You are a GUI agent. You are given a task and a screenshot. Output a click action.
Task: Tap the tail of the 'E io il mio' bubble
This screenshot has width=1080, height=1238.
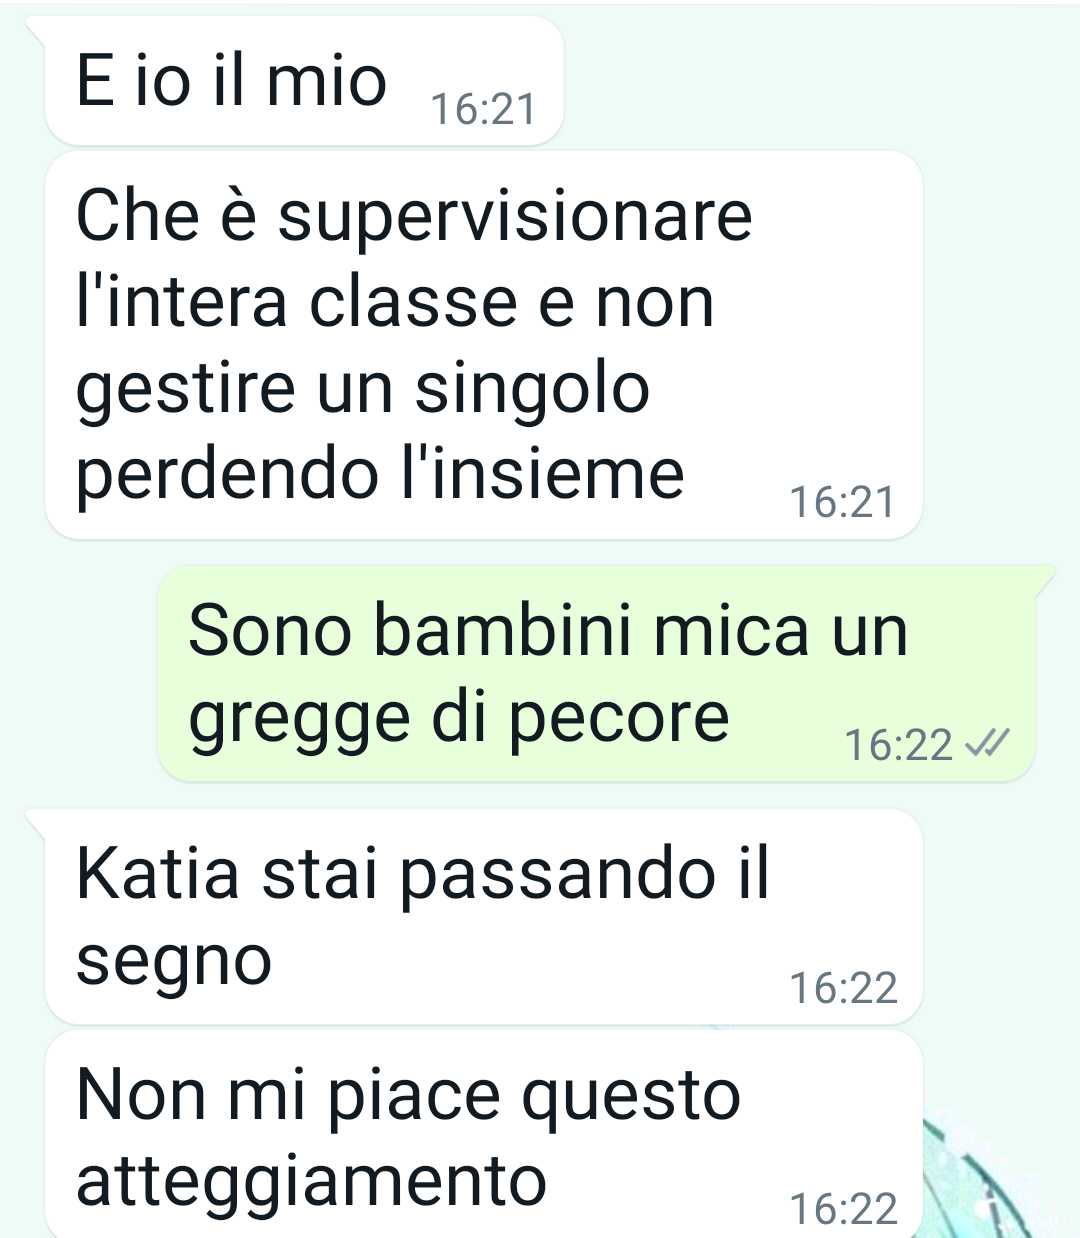[x=38, y=32]
